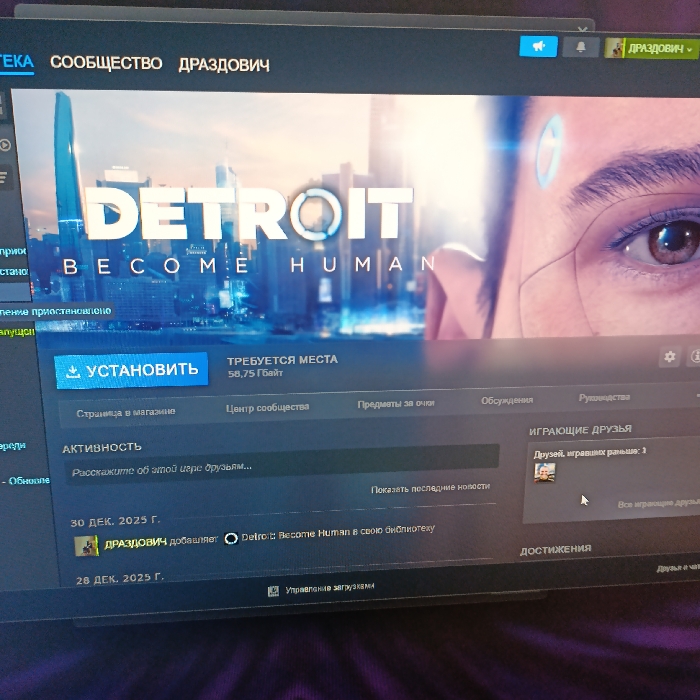This screenshot has height=700, width=700.
Task: Click the game info icon beside gear
Action: point(695,356)
